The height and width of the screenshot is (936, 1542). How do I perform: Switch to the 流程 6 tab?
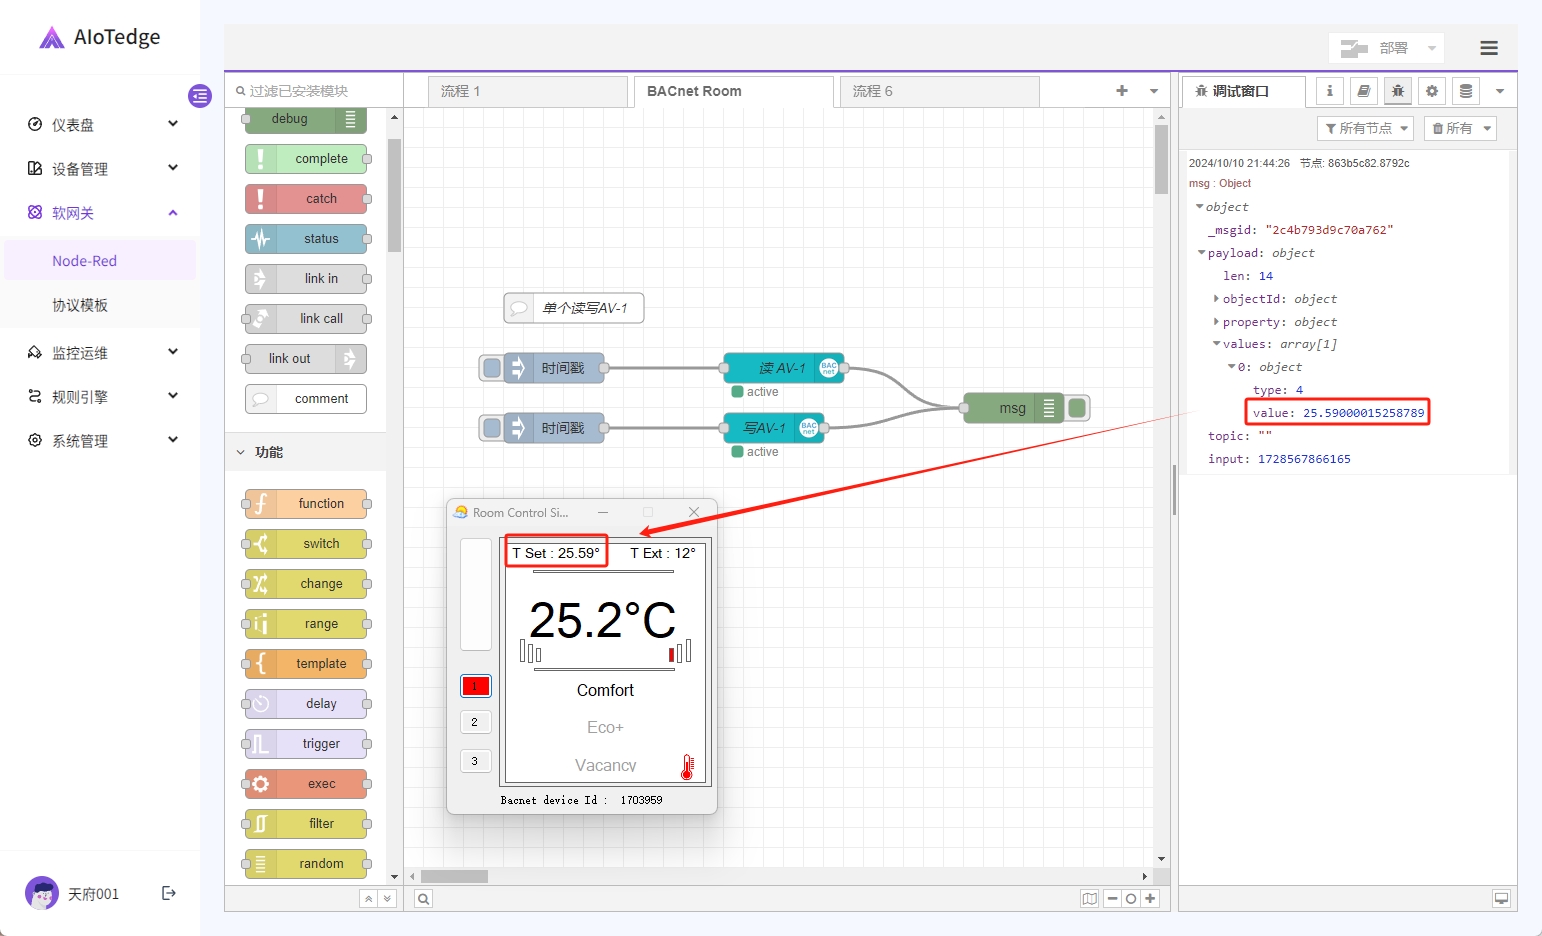pyautogui.click(x=872, y=91)
